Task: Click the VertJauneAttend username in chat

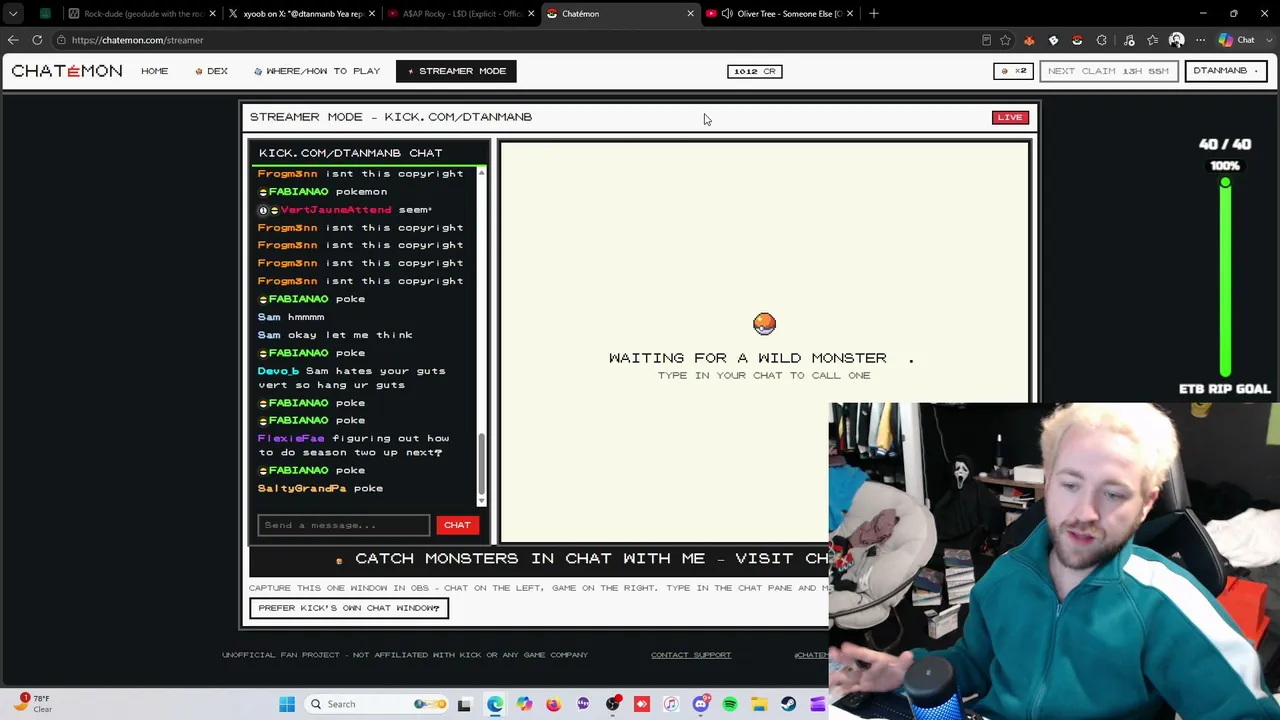Action: pos(335,210)
